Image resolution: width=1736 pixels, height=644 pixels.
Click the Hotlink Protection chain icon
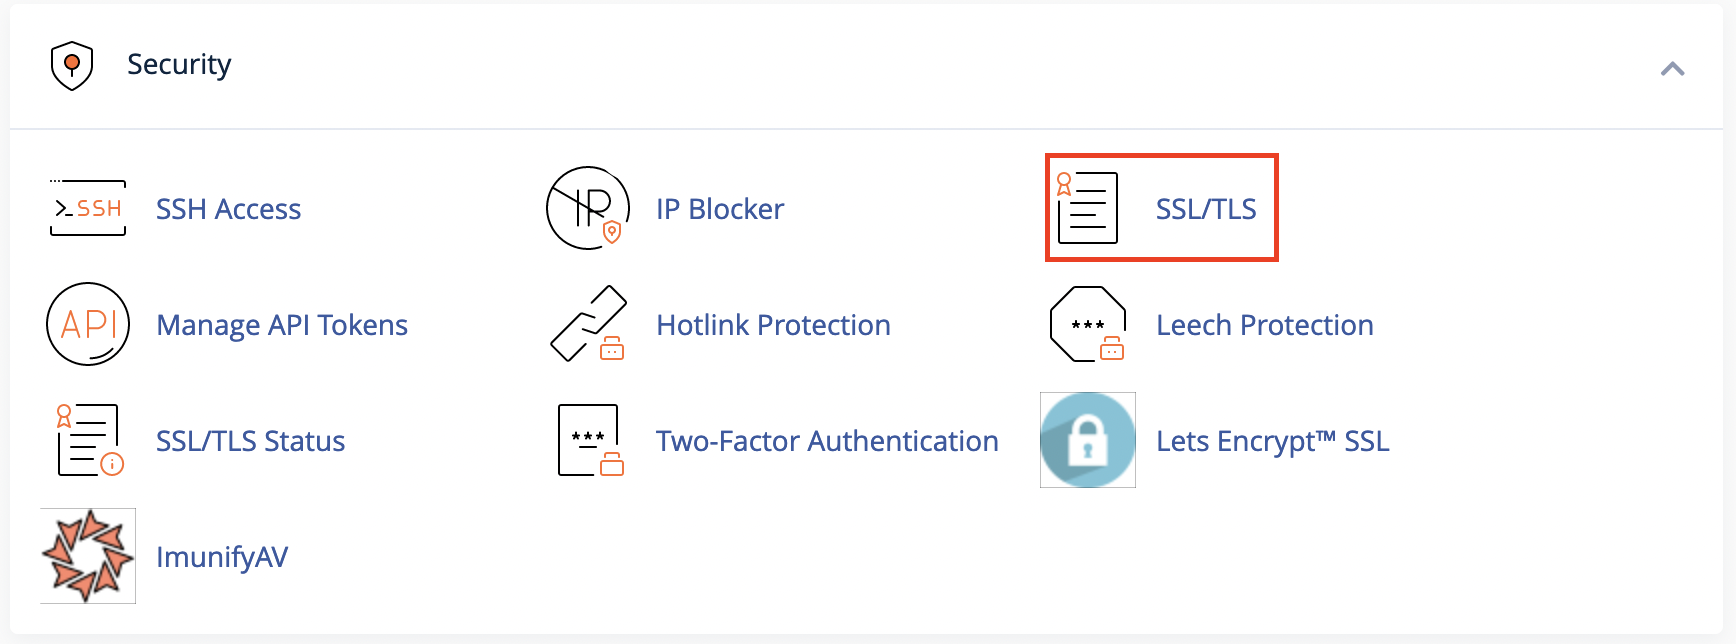click(x=588, y=324)
